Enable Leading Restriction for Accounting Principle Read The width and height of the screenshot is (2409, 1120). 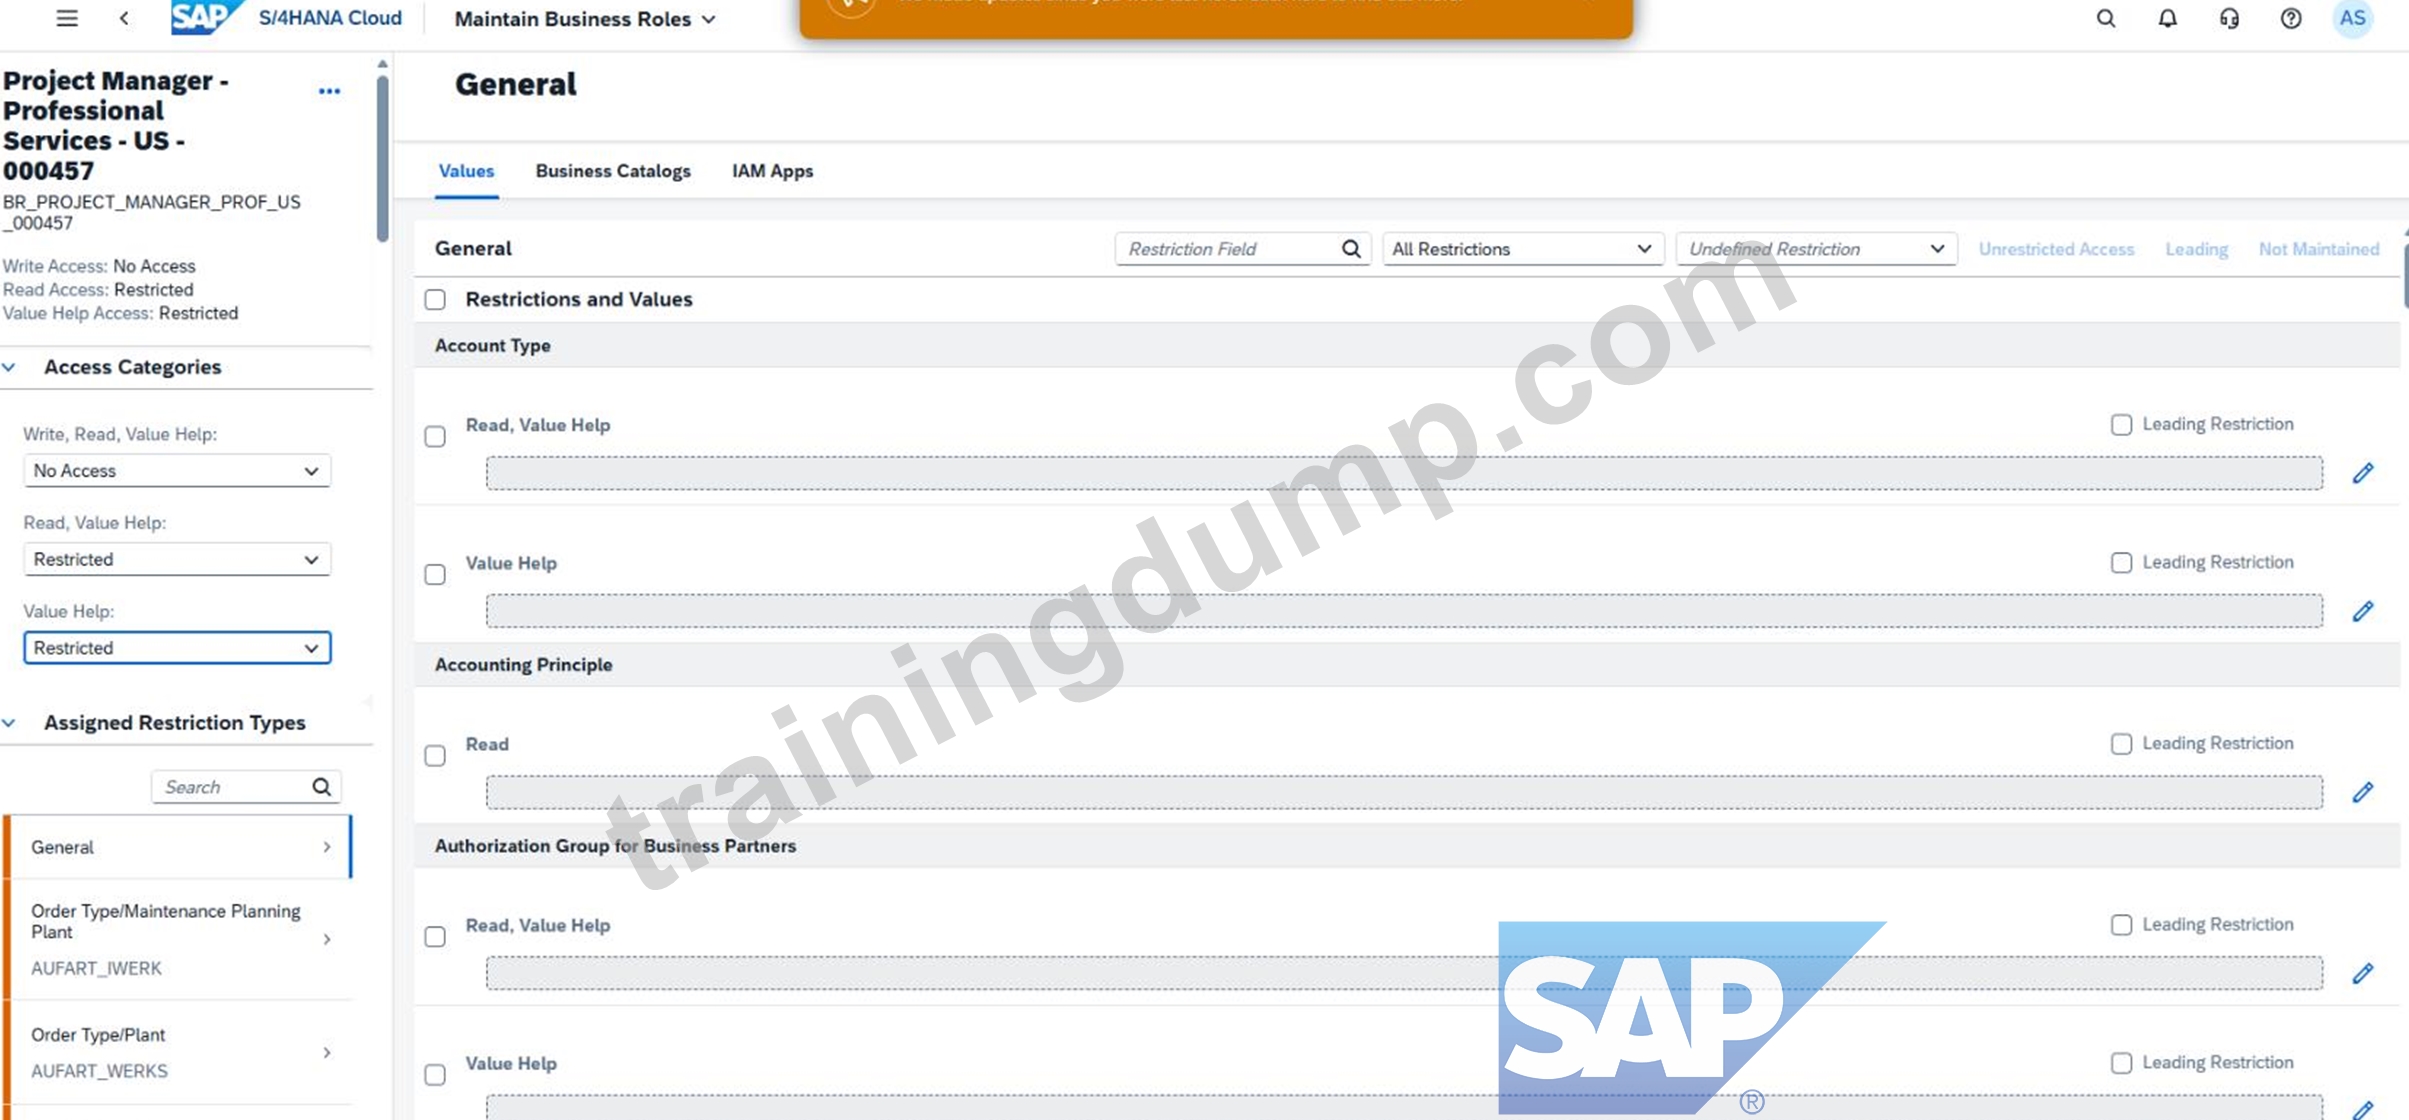coord(2121,743)
